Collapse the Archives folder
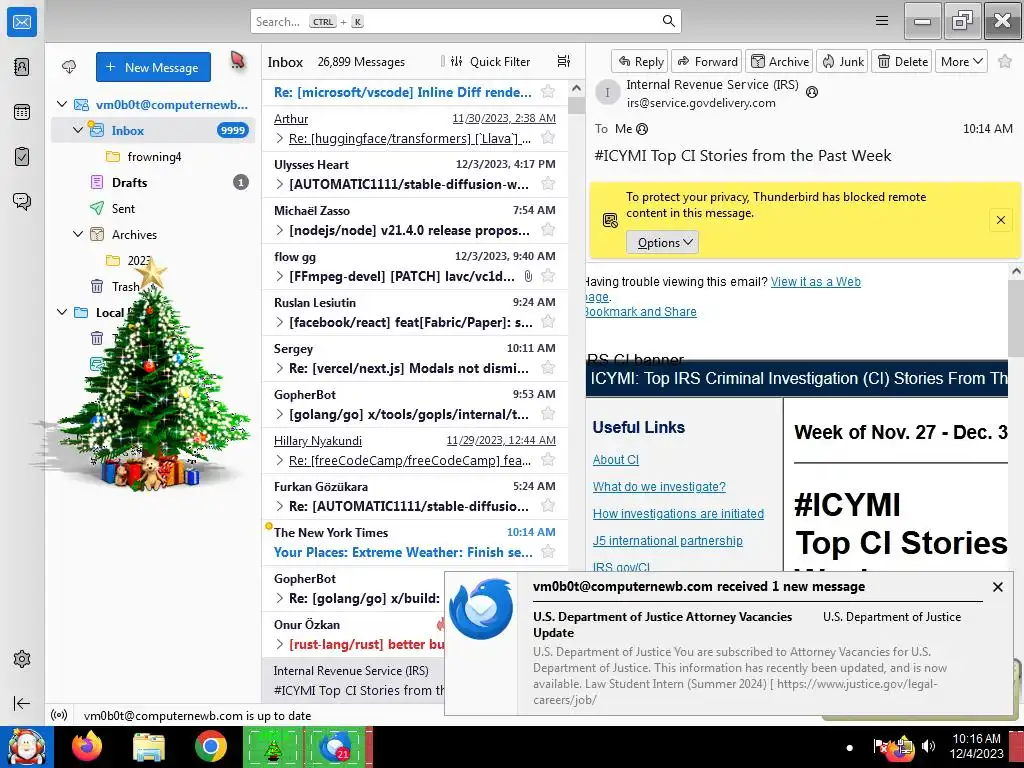Screen dimensions: 1024x768 pos(78,234)
